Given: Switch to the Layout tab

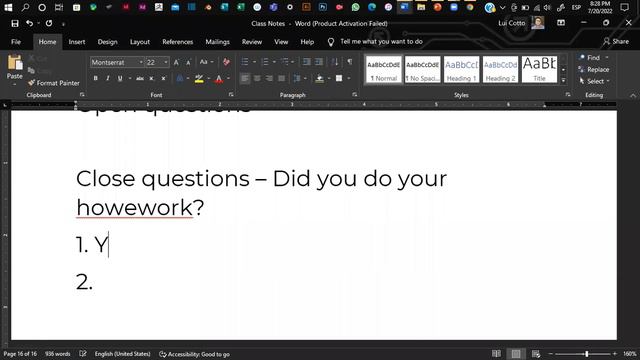Looking at the screenshot, I should pyautogui.click(x=140, y=42).
